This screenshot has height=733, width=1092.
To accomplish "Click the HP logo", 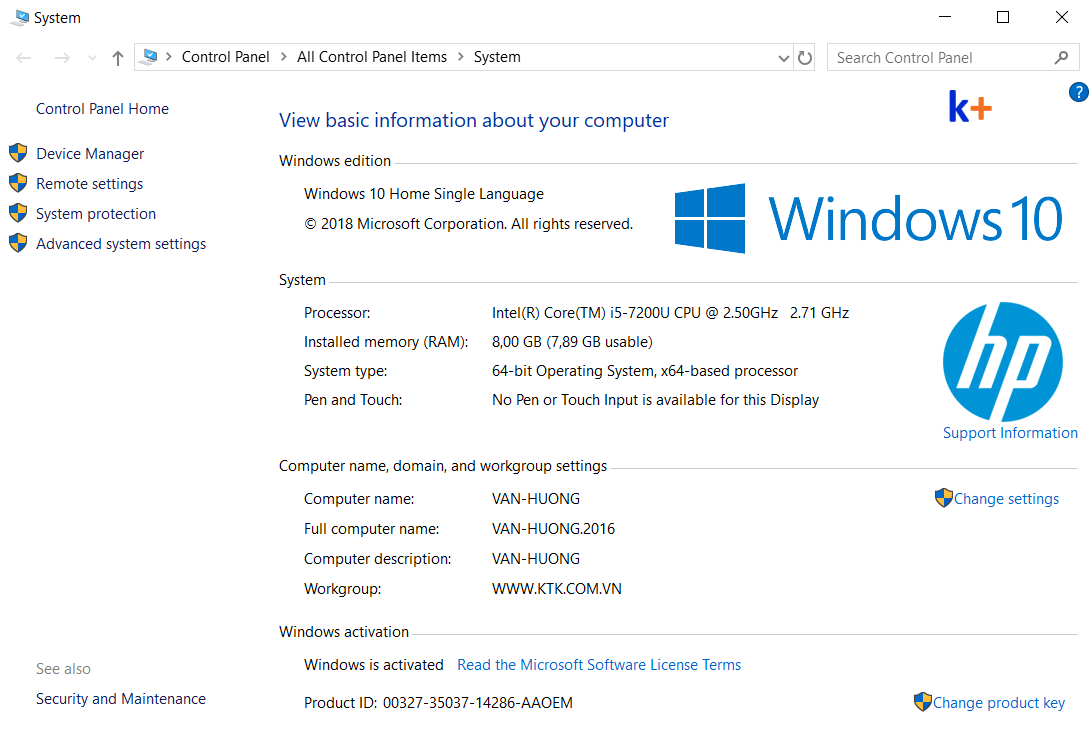I will (x=1003, y=361).
